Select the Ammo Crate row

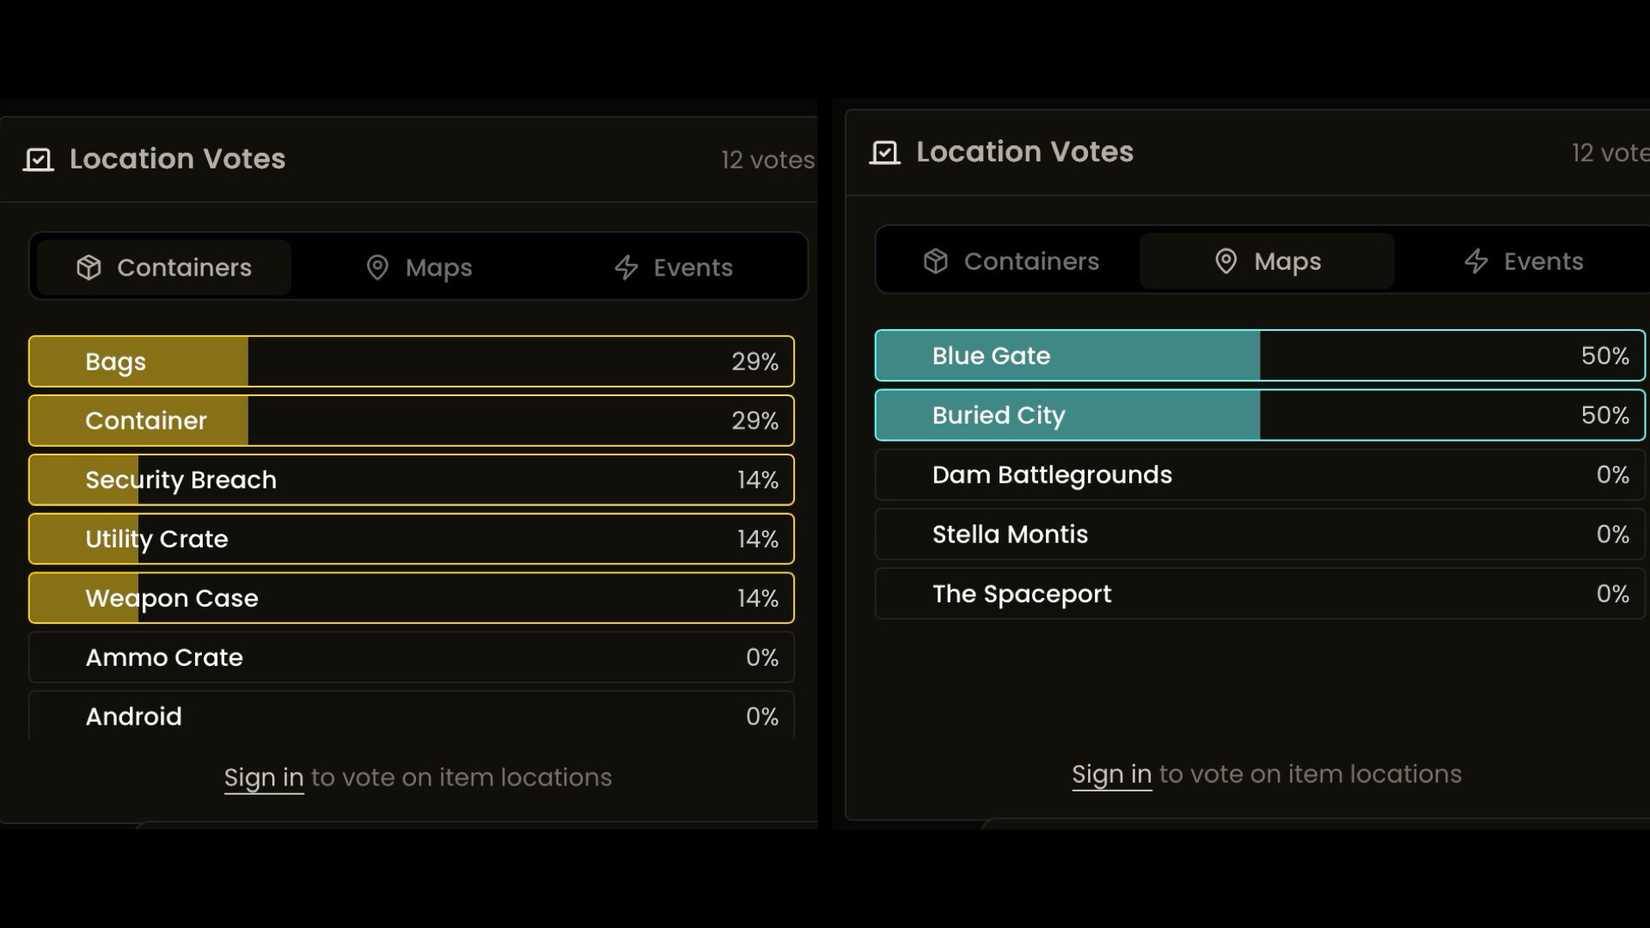[x=411, y=658]
